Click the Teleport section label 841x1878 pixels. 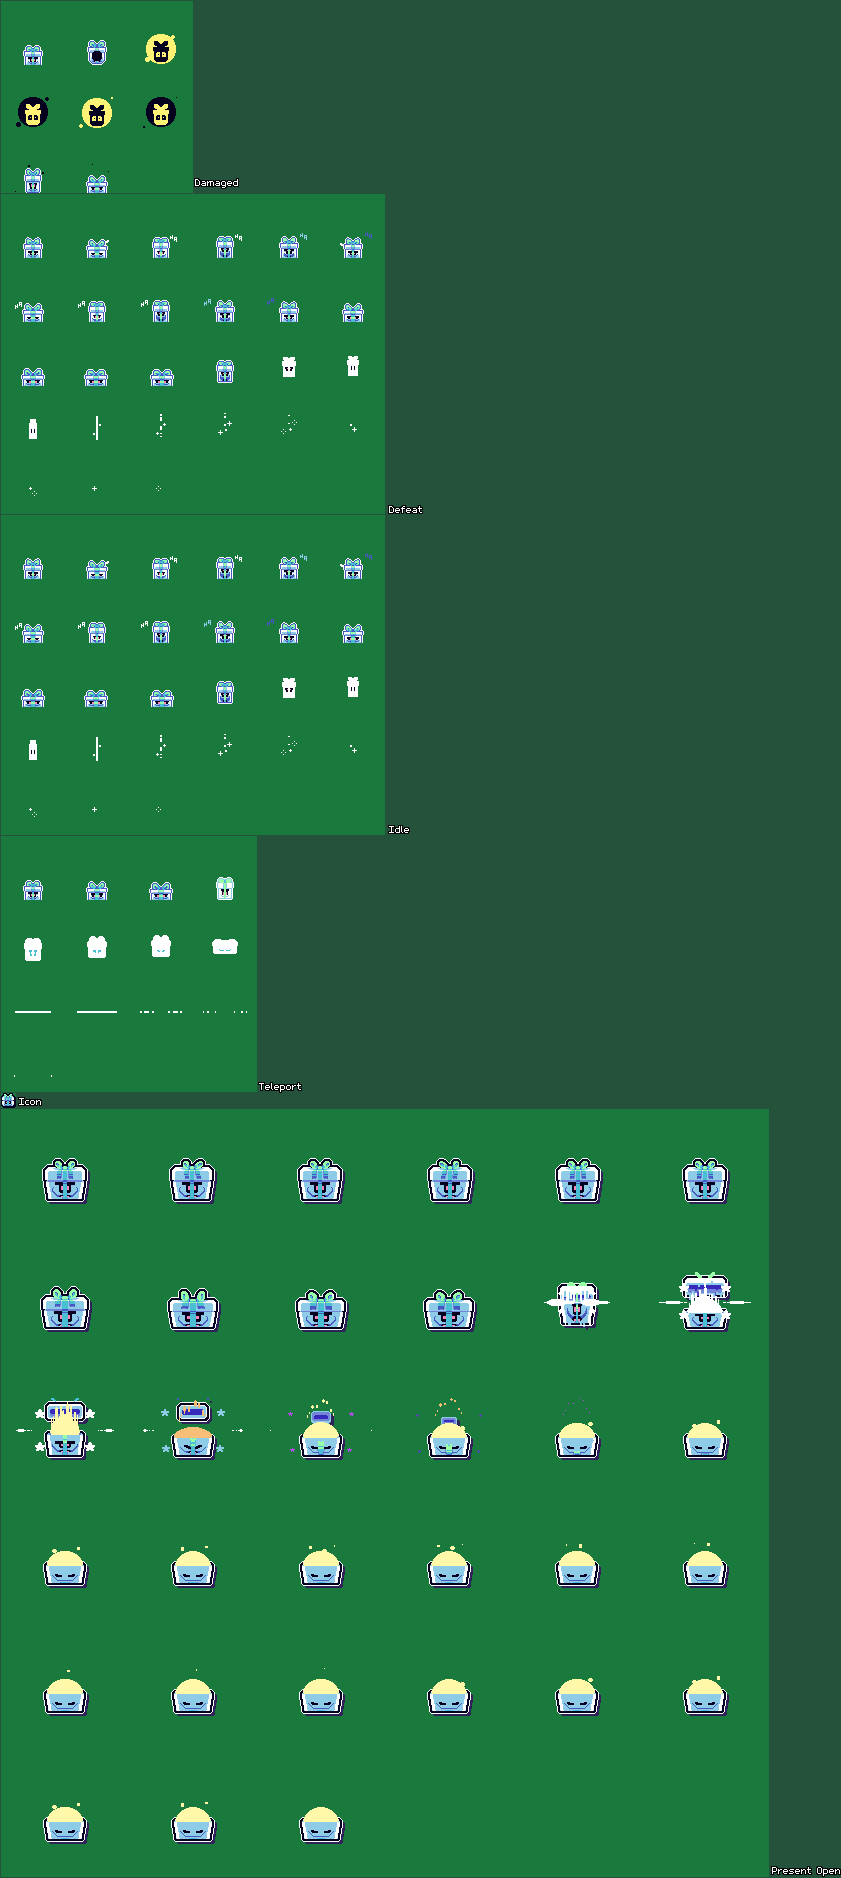[x=280, y=1087]
